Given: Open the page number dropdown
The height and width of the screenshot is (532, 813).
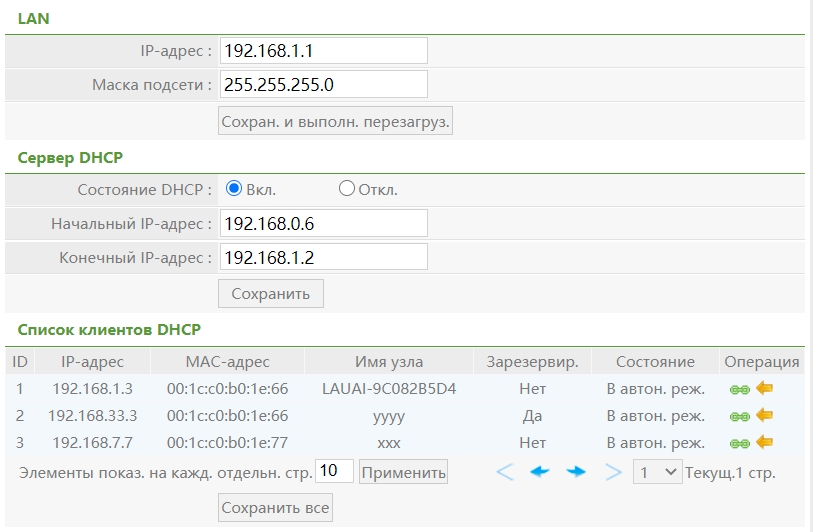Looking at the screenshot, I should pyautogui.click(x=657, y=472).
